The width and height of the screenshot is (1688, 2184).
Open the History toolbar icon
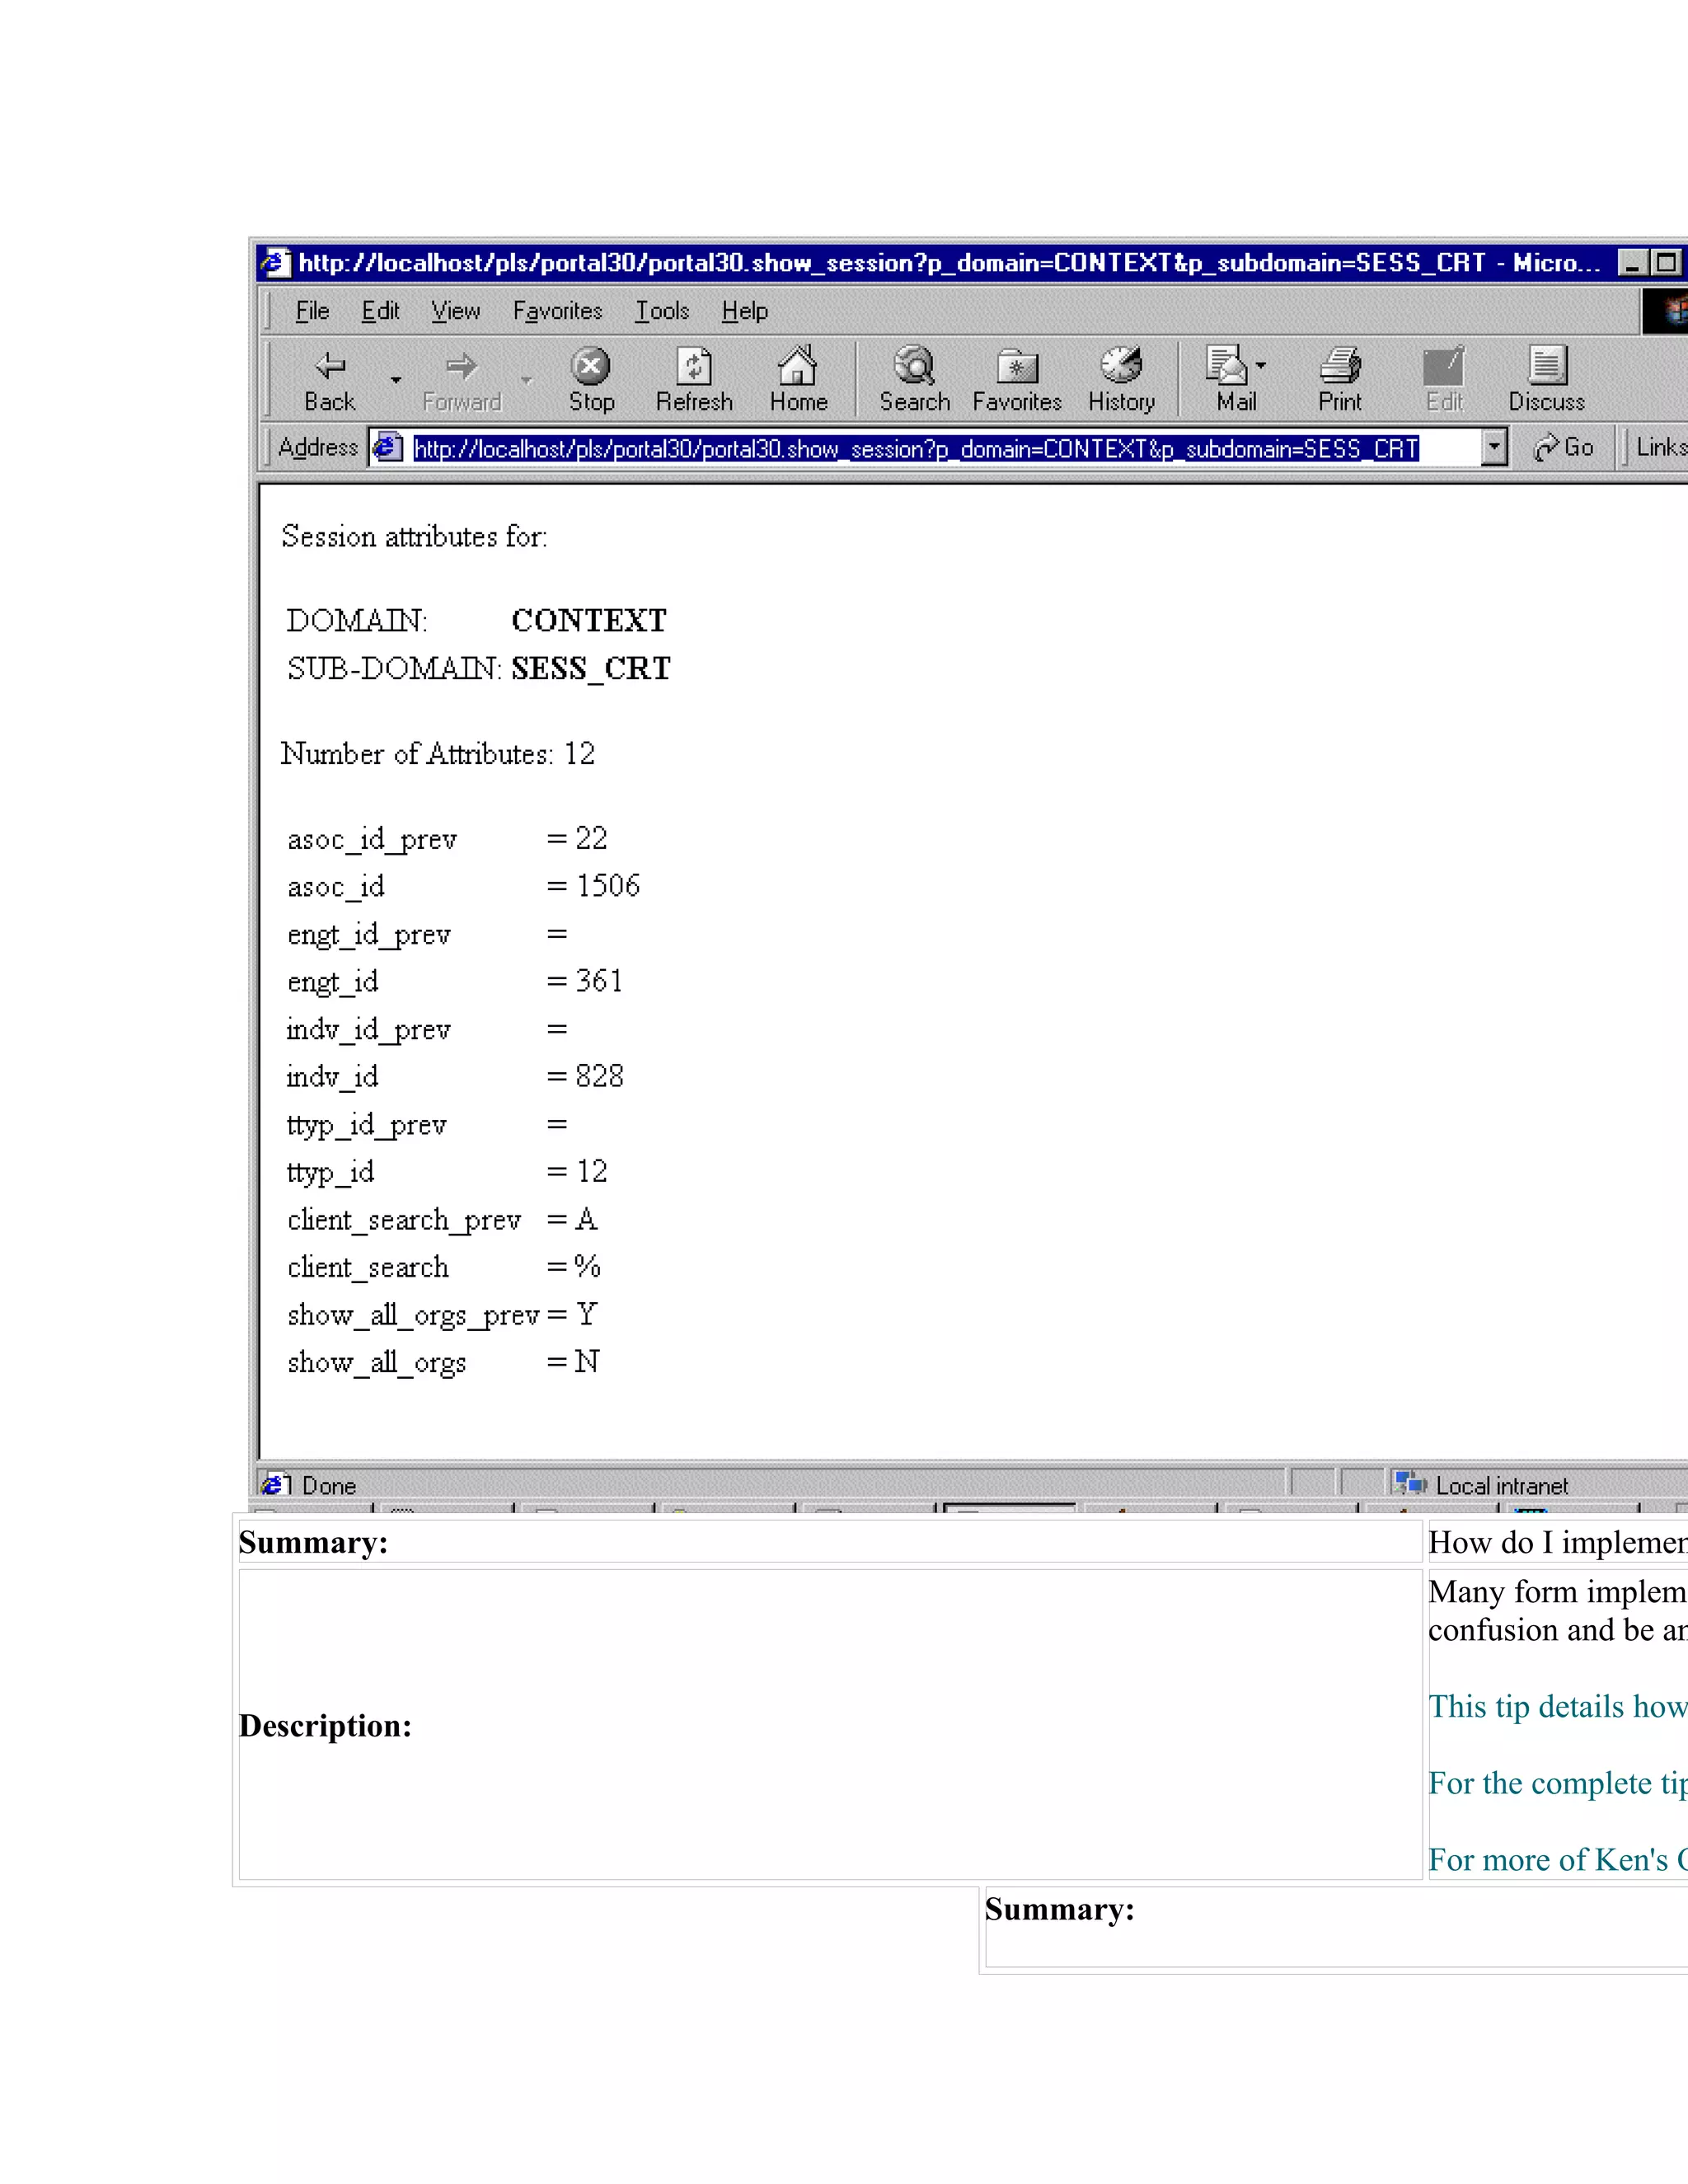1121,365
